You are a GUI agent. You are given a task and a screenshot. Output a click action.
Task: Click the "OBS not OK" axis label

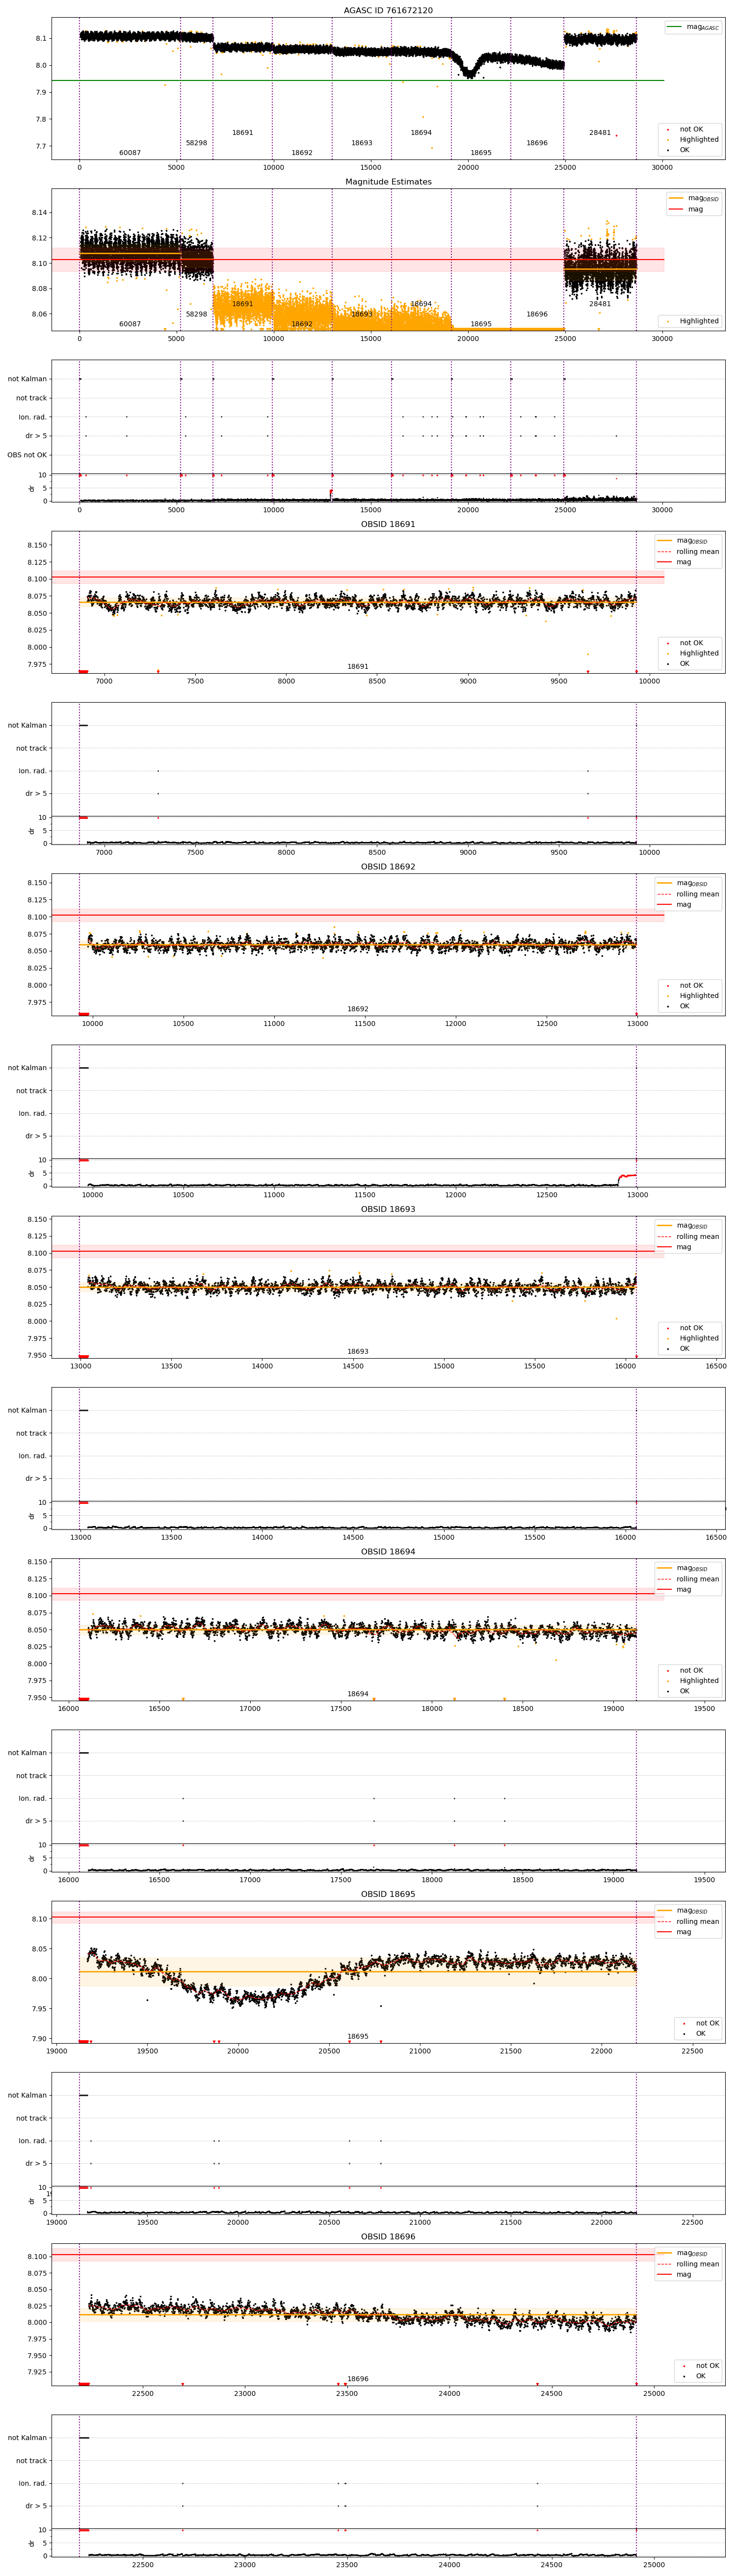click(27, 455)
